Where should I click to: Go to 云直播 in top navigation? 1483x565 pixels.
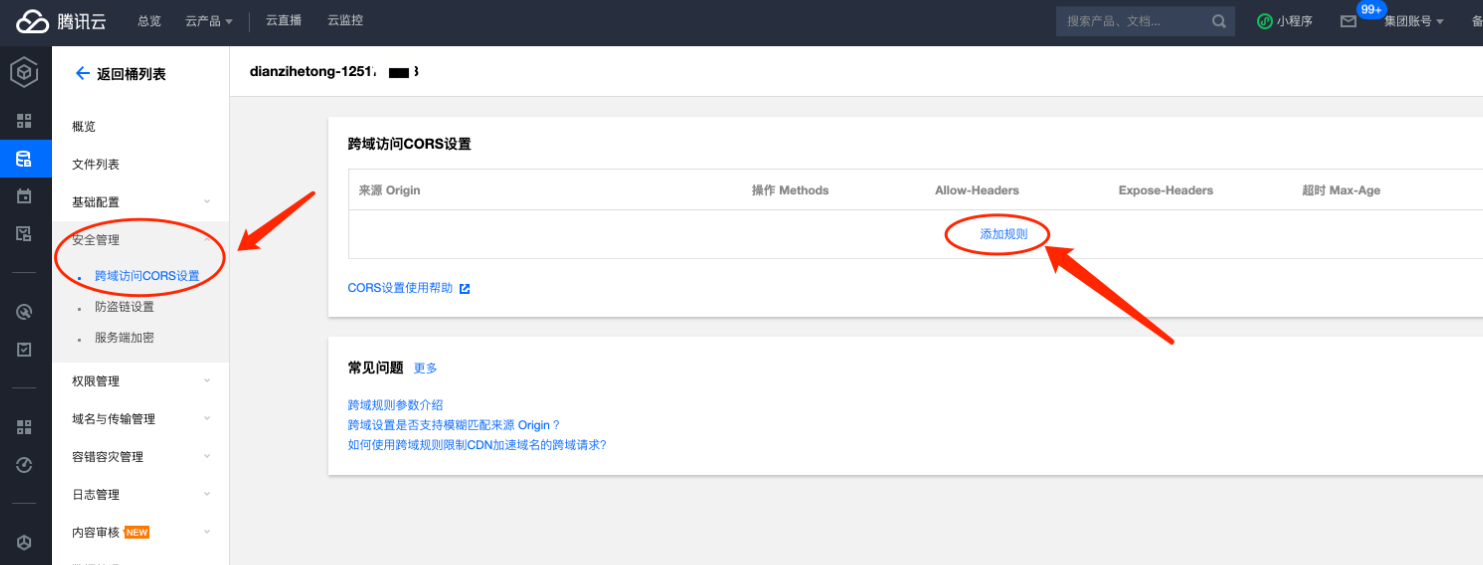click(284, 21)
